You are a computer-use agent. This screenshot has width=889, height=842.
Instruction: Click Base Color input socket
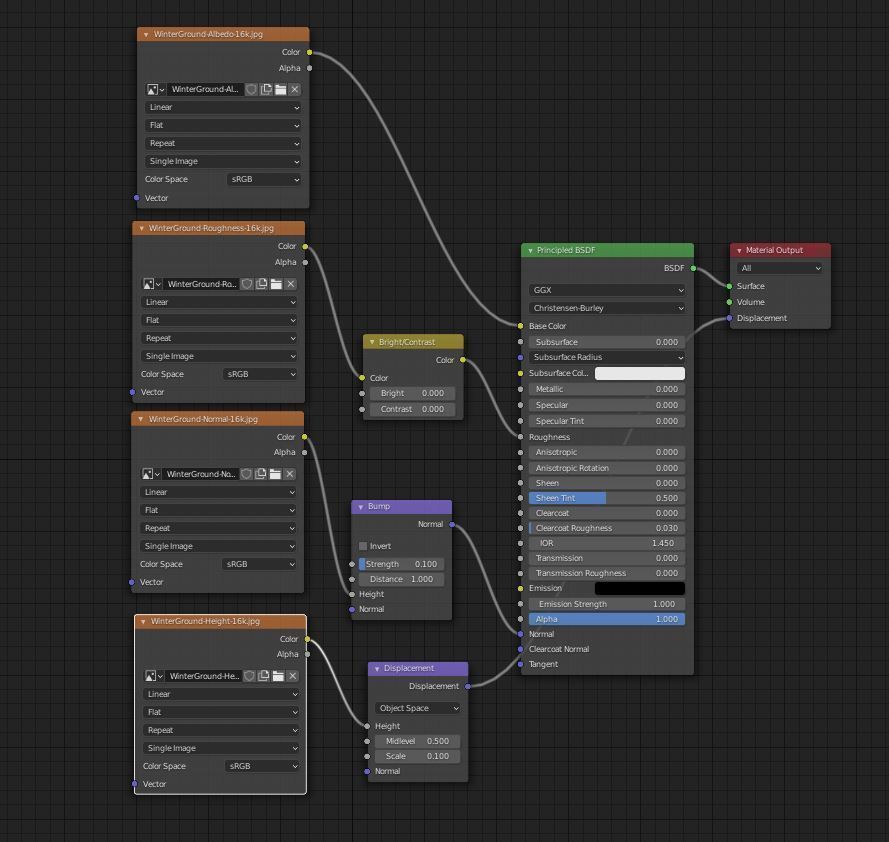click(x=520, y=326)
